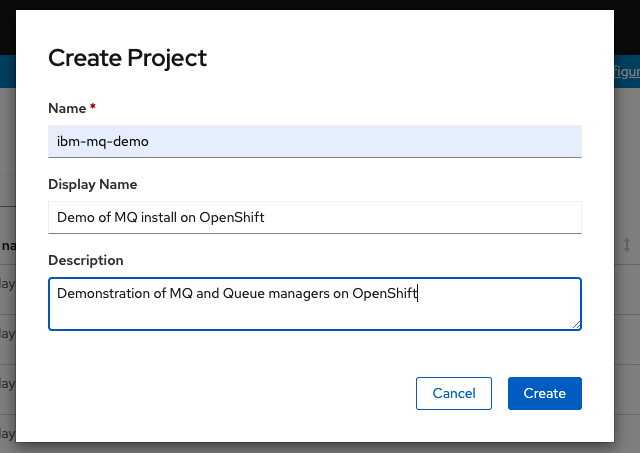The height and width of the screenshot is (453, 640).
Task: Click the black masthead bar at top
Action: pyautogui.click(x=320, y=5)
